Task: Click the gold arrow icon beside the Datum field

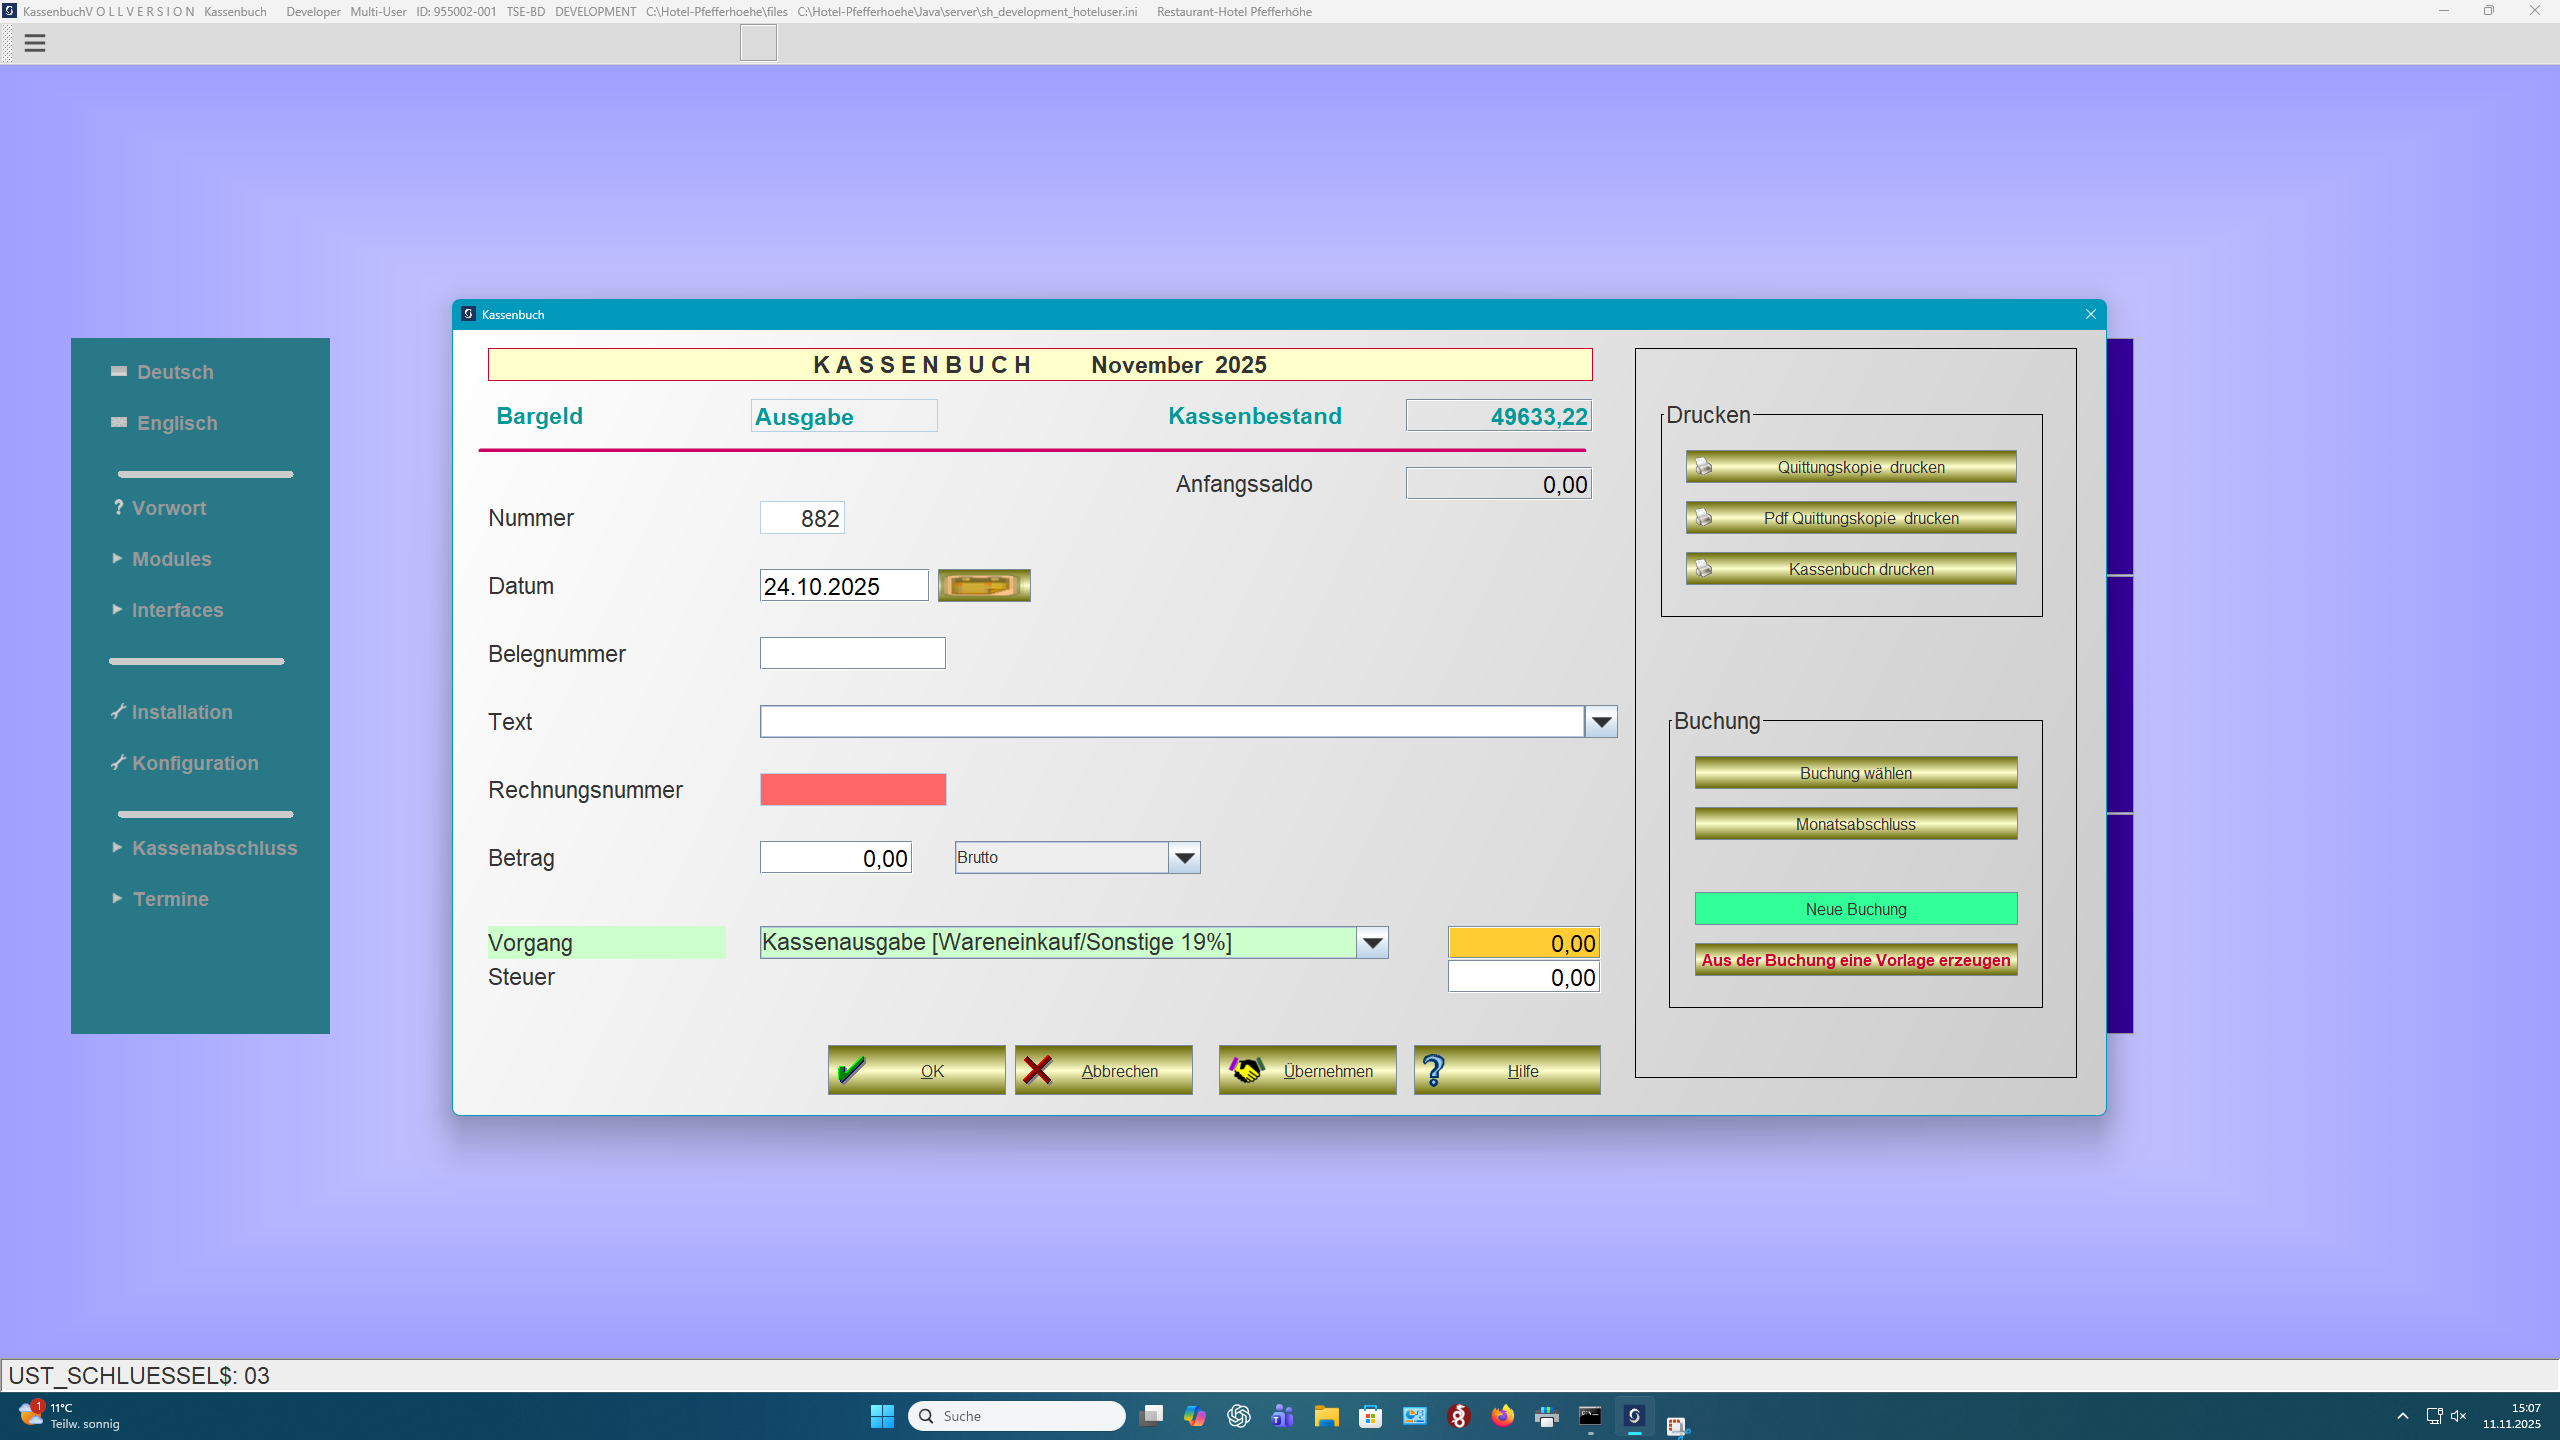Action: [x=983, y=585]
